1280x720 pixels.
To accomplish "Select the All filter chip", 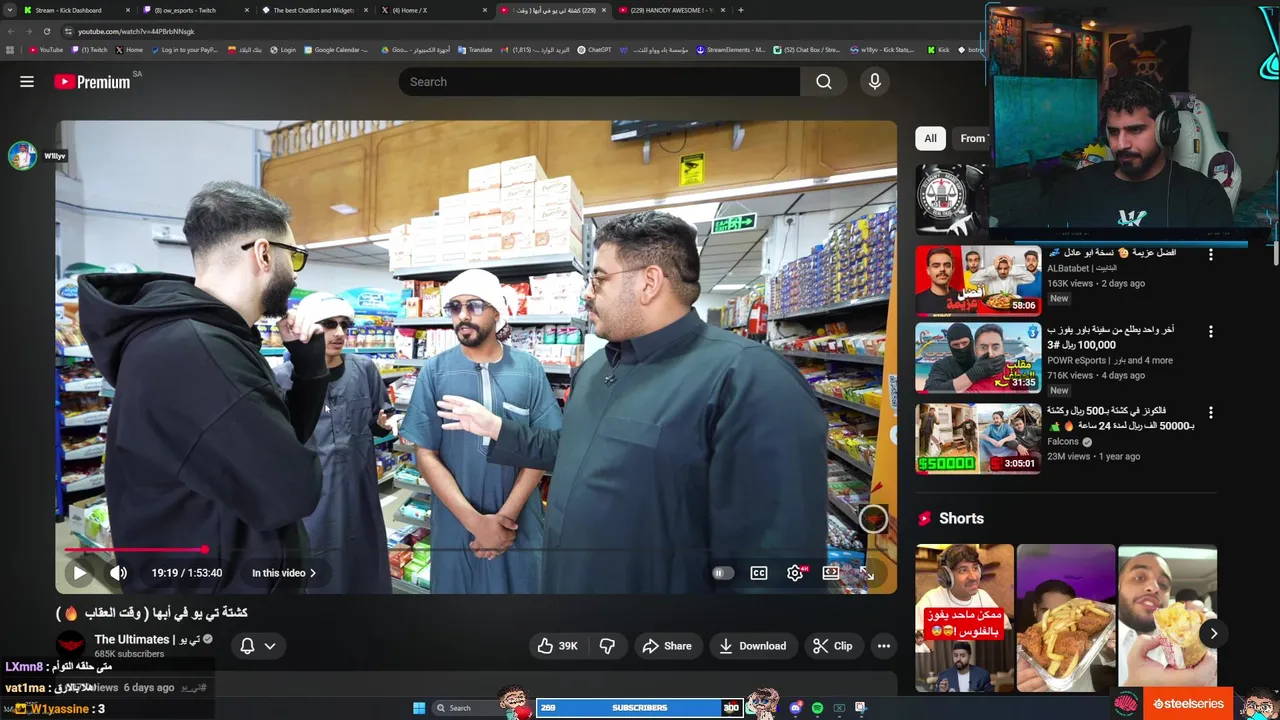I will (x=930, y=139).
